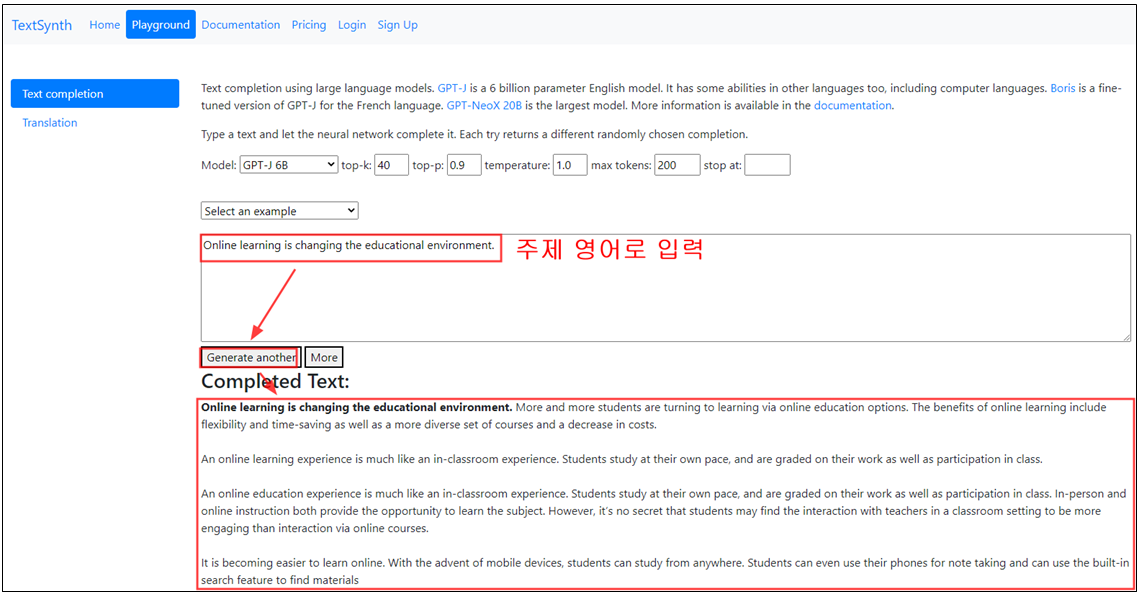Click the Generate another button
This screenshot has height=597, width=1142.
coord(251,357)
